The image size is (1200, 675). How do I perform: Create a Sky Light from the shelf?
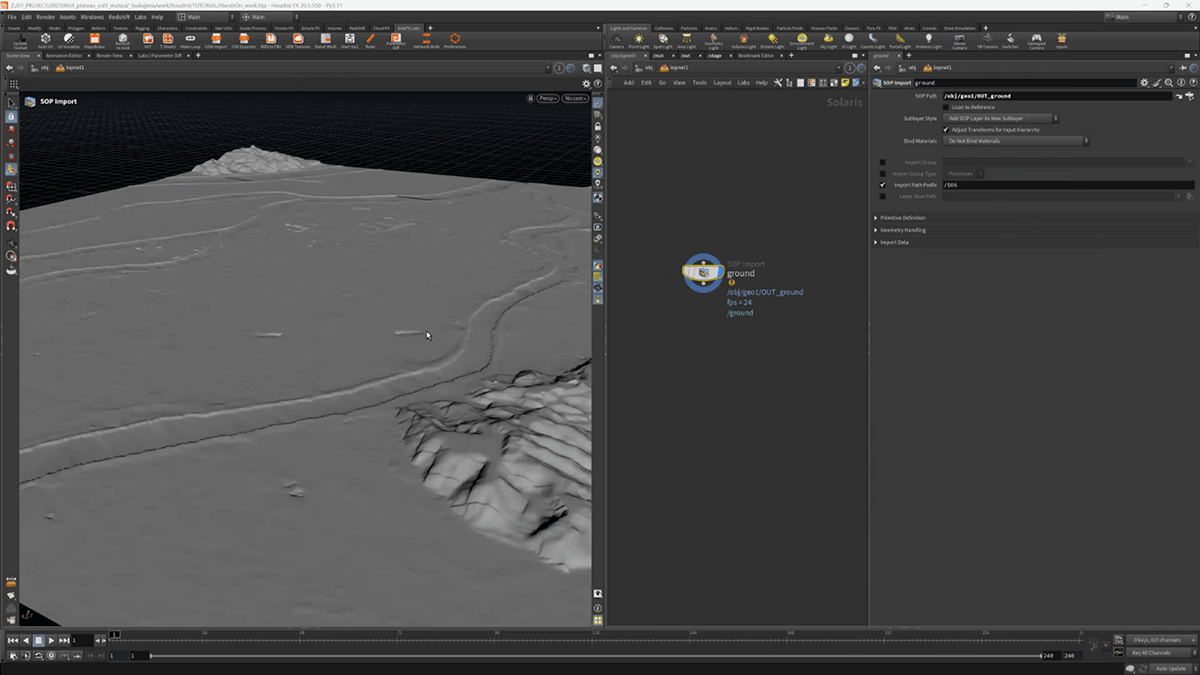(x=828, y=40)
